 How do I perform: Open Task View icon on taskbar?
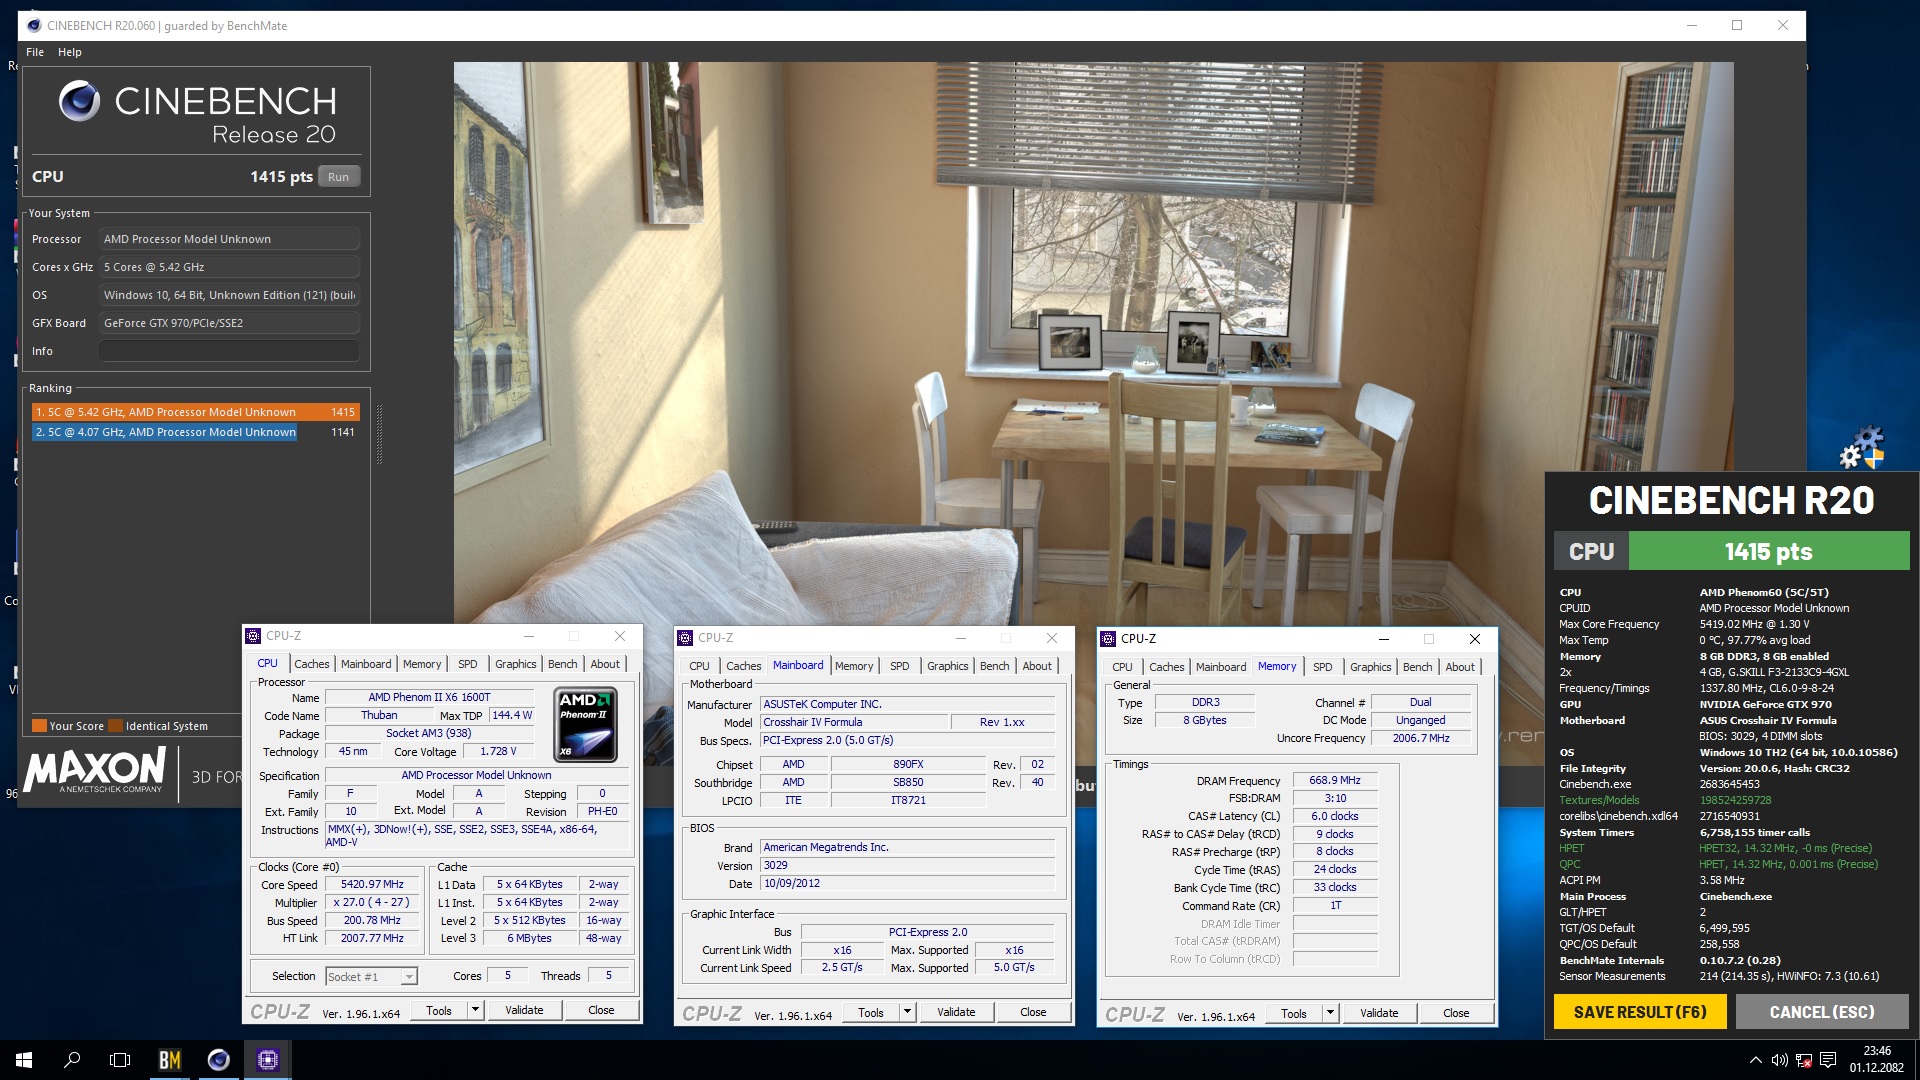(120, 1060)
